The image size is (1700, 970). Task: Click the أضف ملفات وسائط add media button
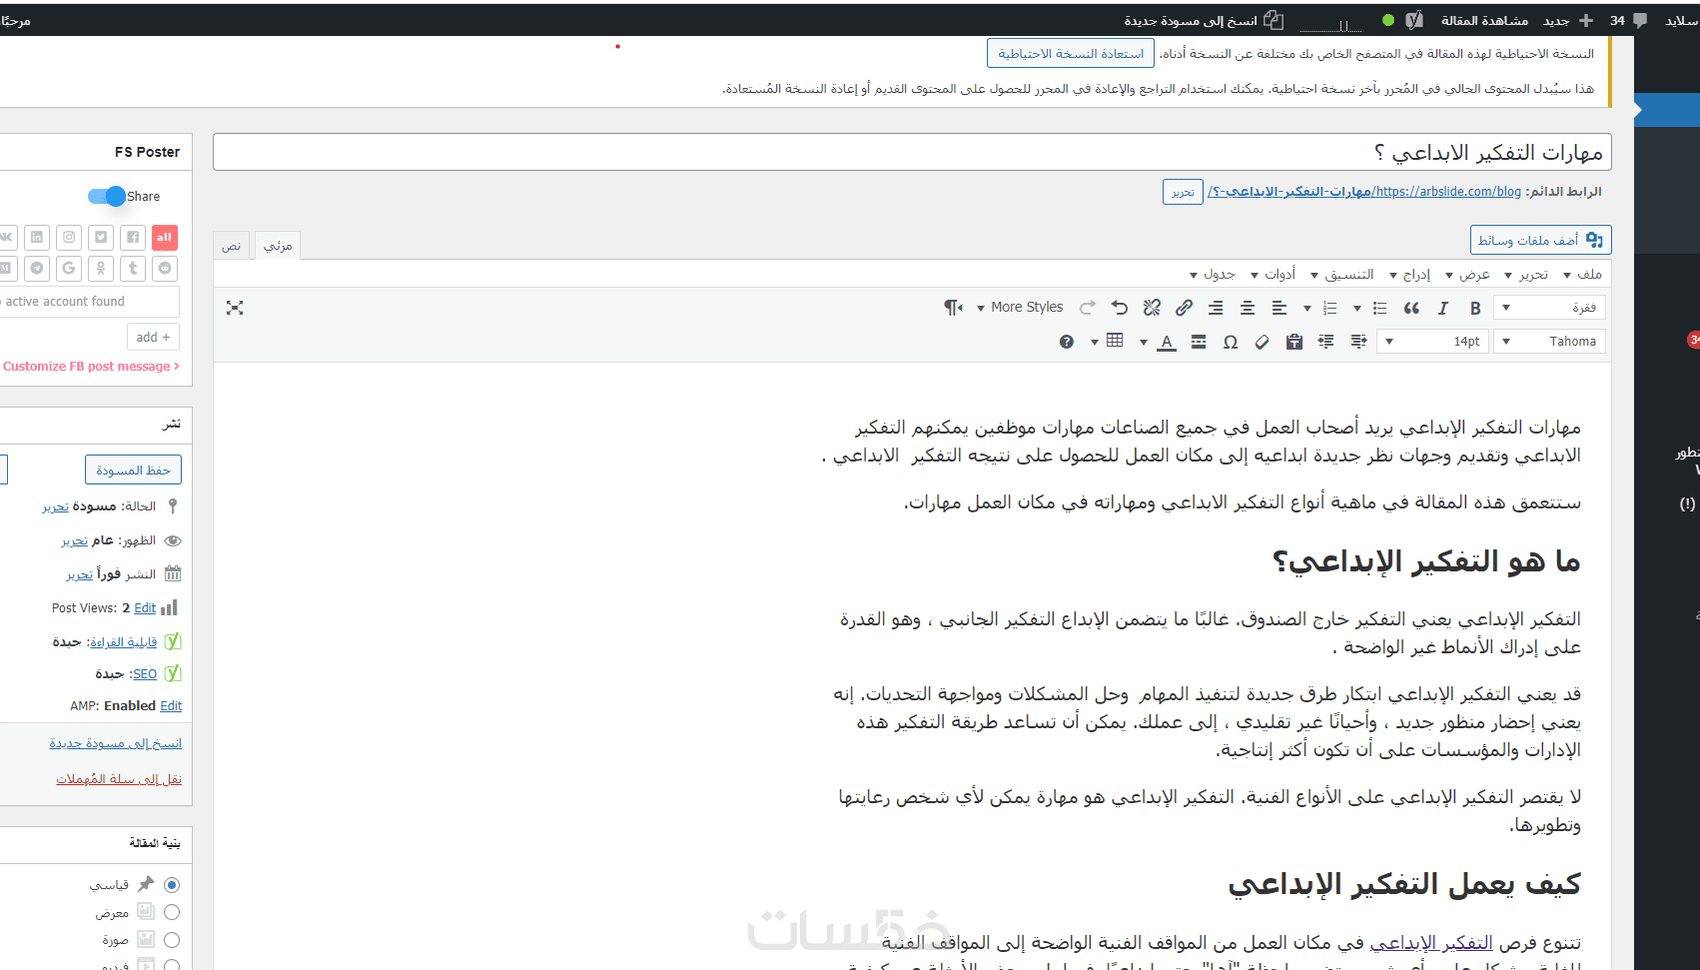pos(1540,240)
